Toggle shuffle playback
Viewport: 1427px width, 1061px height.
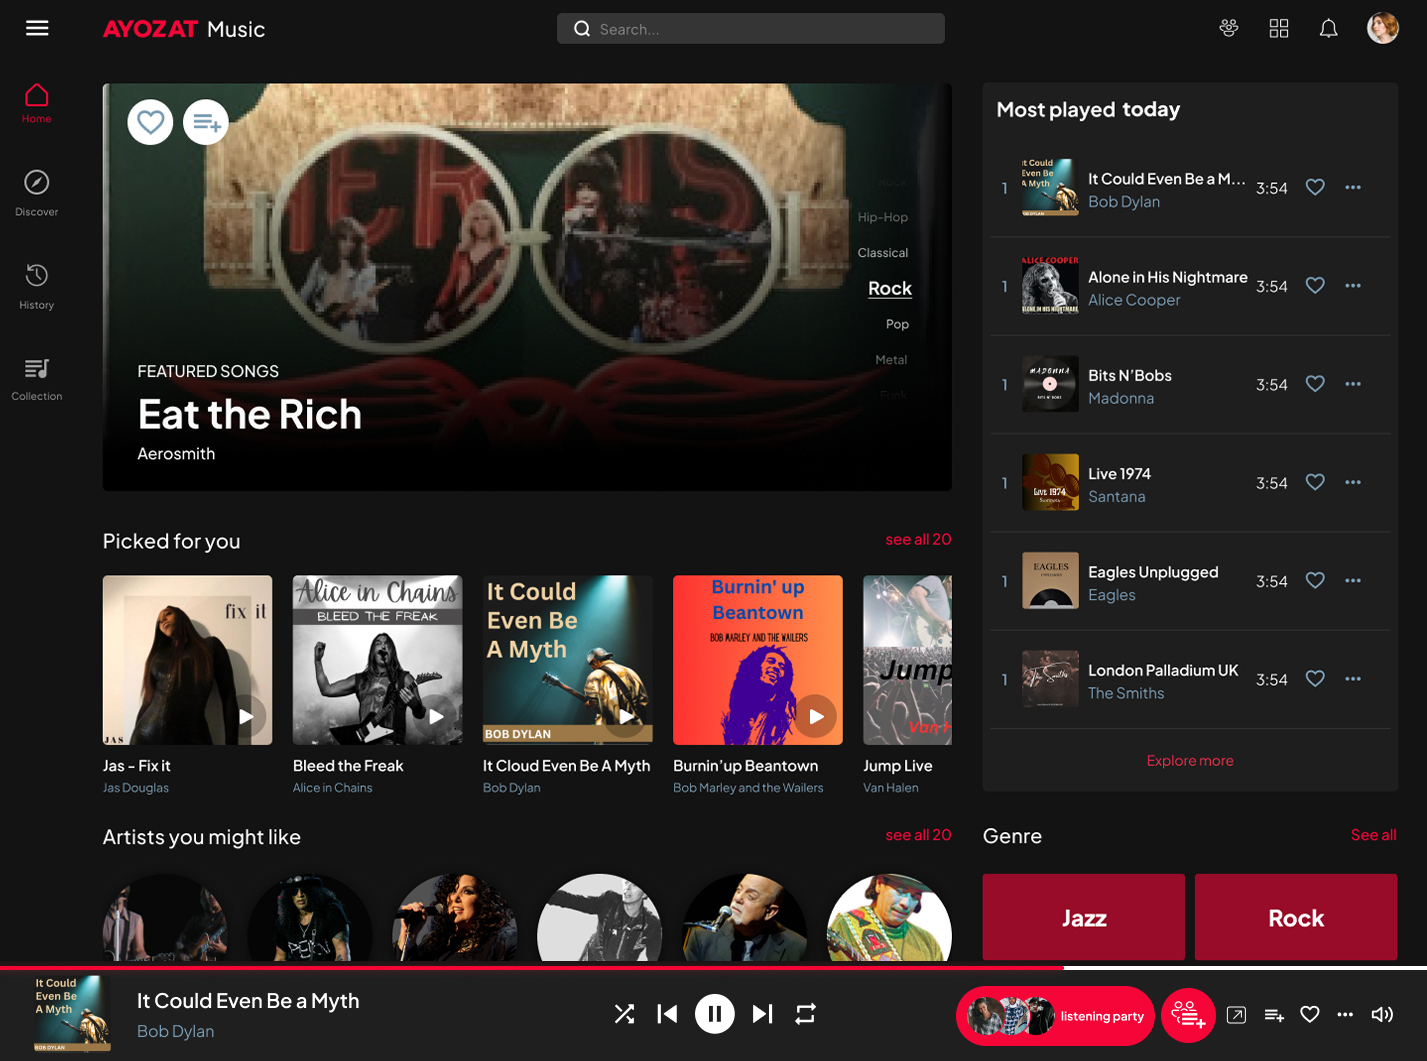point(624,1014)
